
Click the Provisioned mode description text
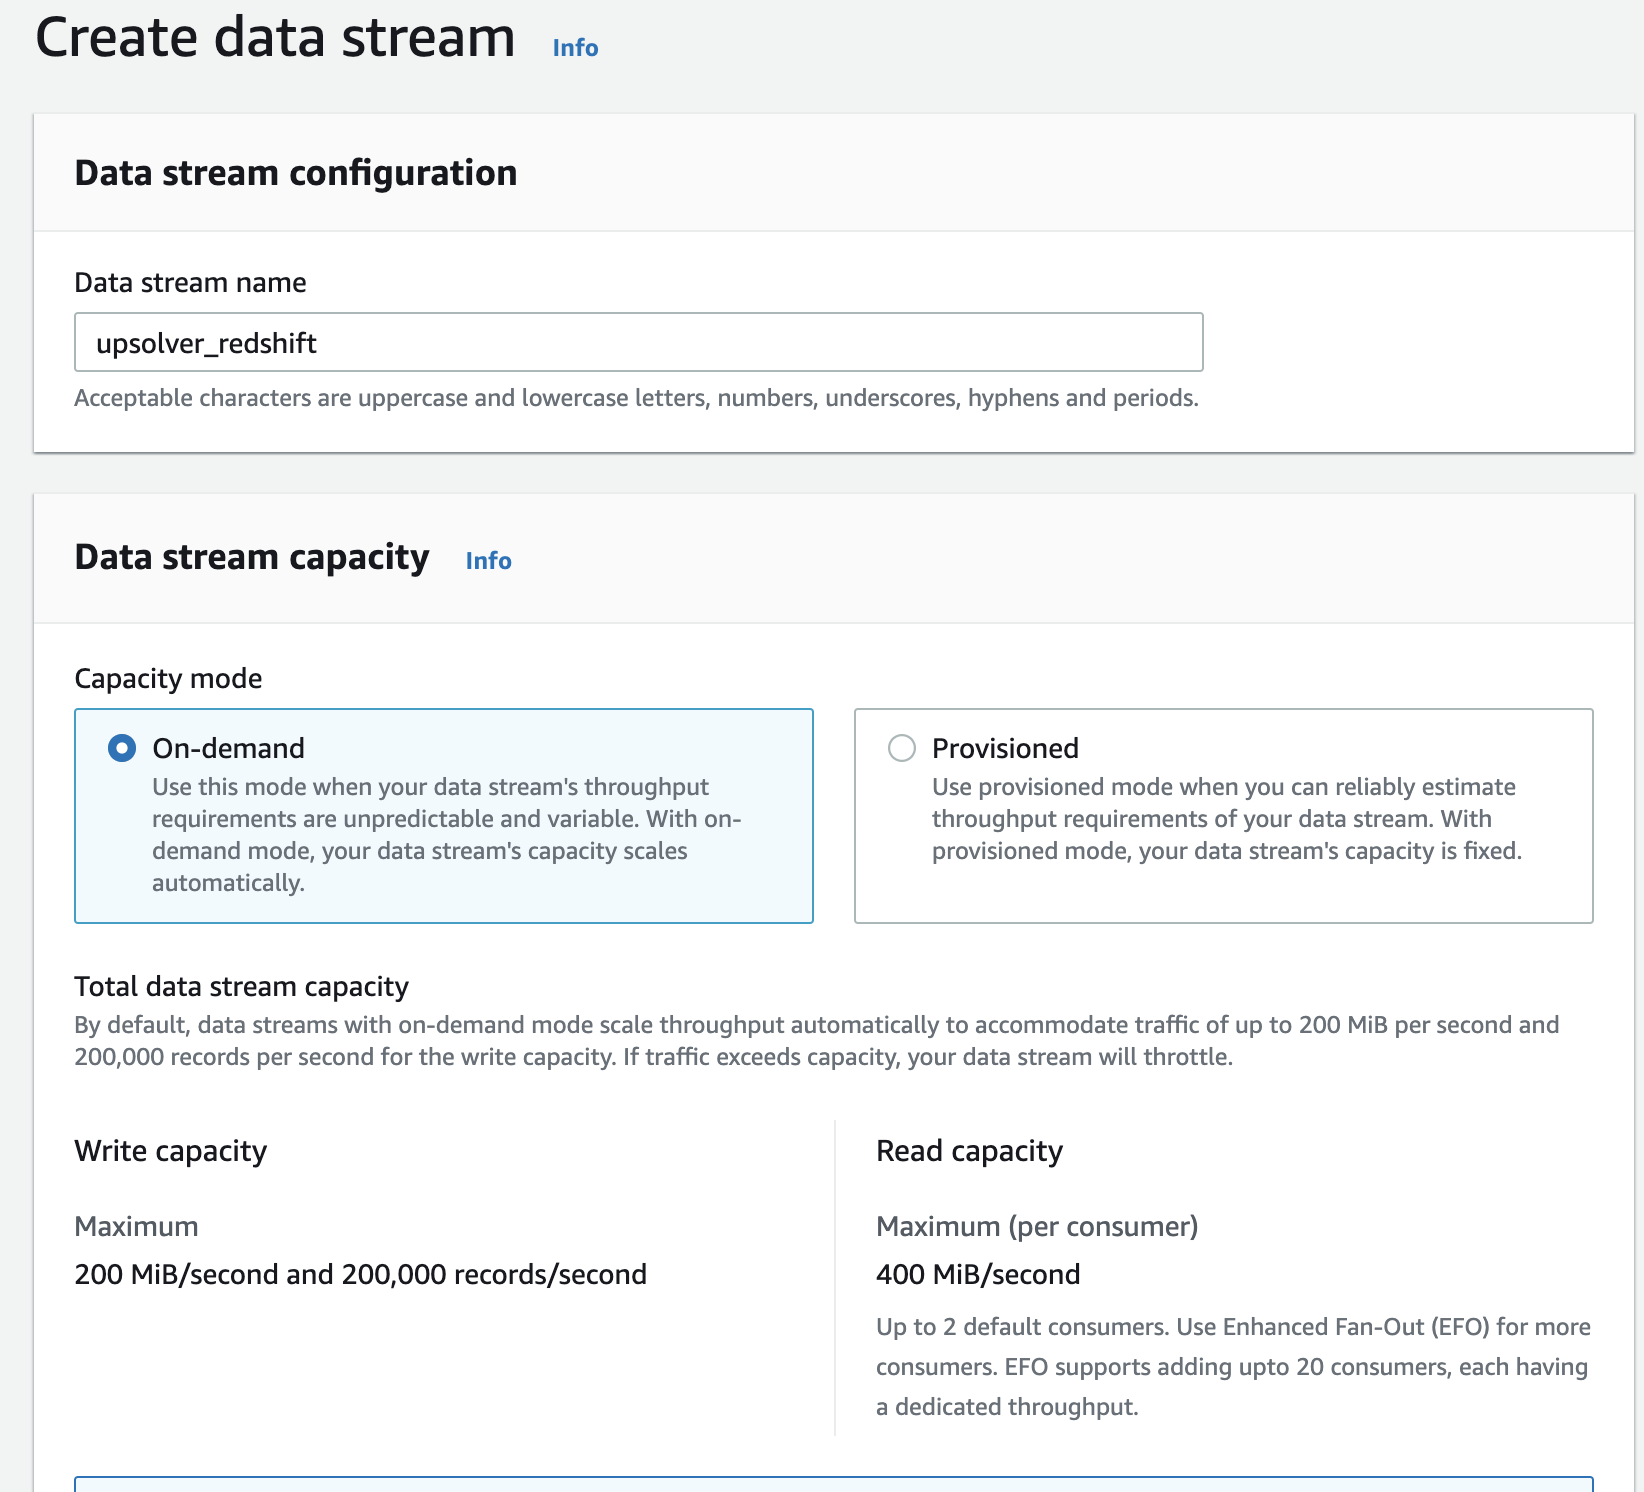point(1226,818)
